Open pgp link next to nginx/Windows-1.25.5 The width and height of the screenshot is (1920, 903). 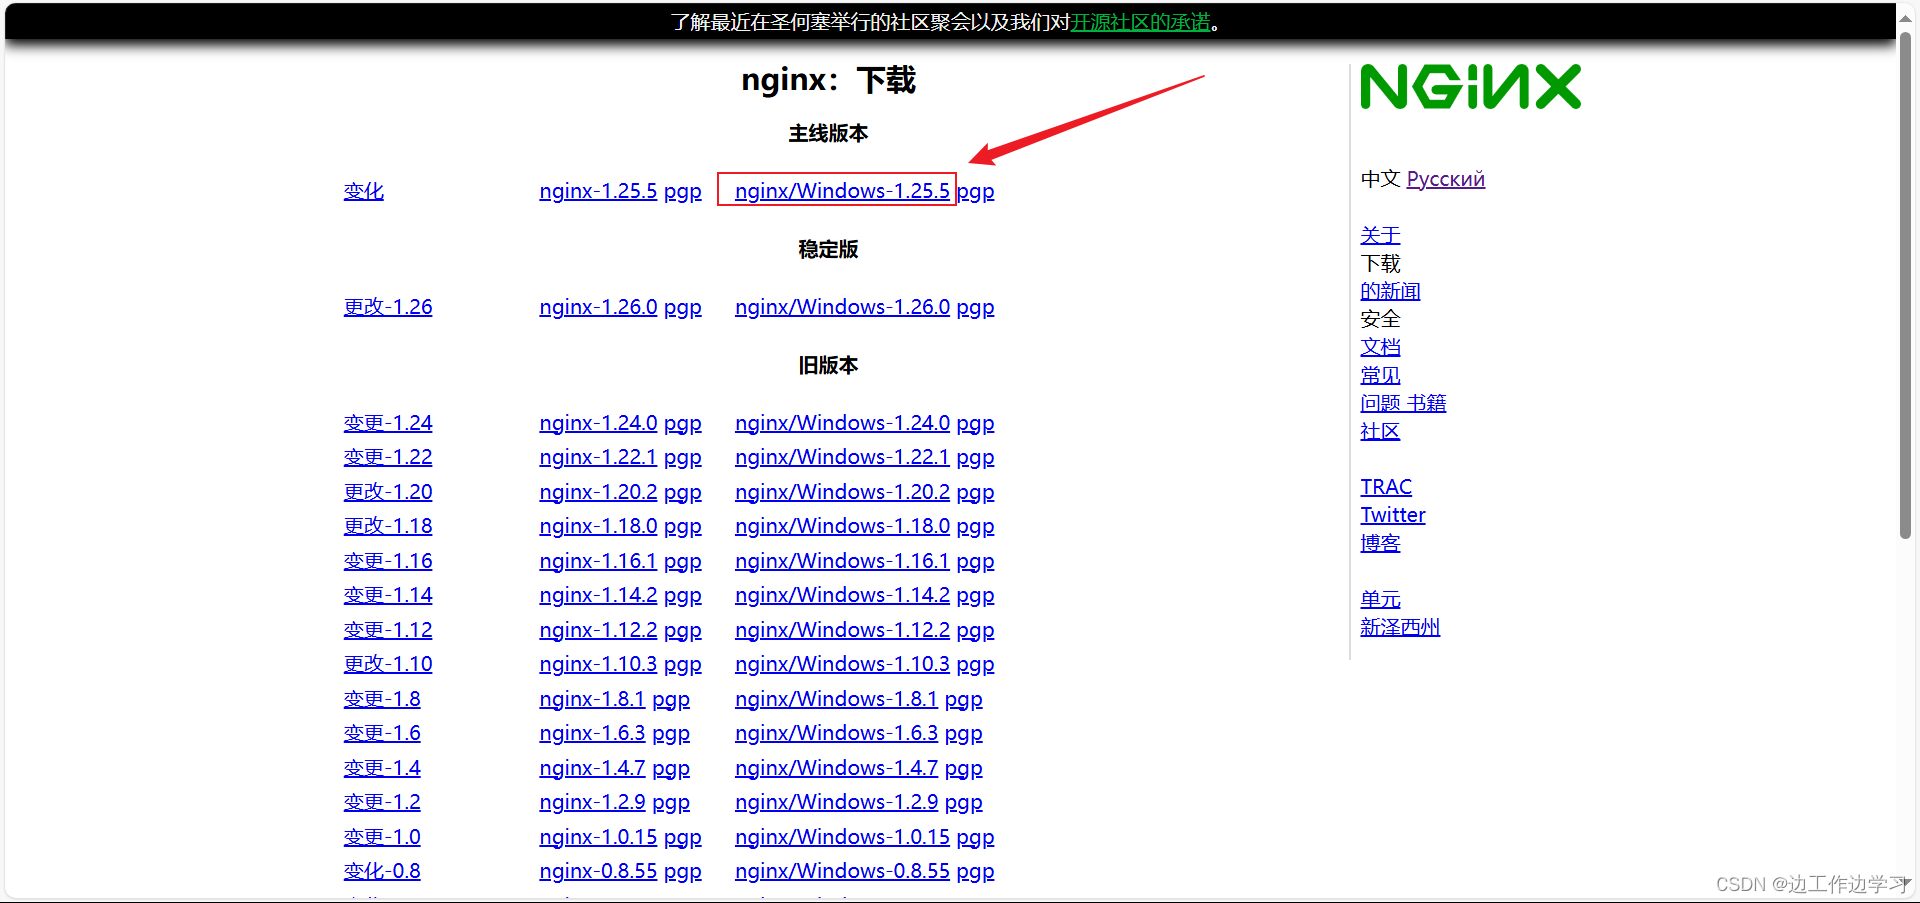(976, 191)
